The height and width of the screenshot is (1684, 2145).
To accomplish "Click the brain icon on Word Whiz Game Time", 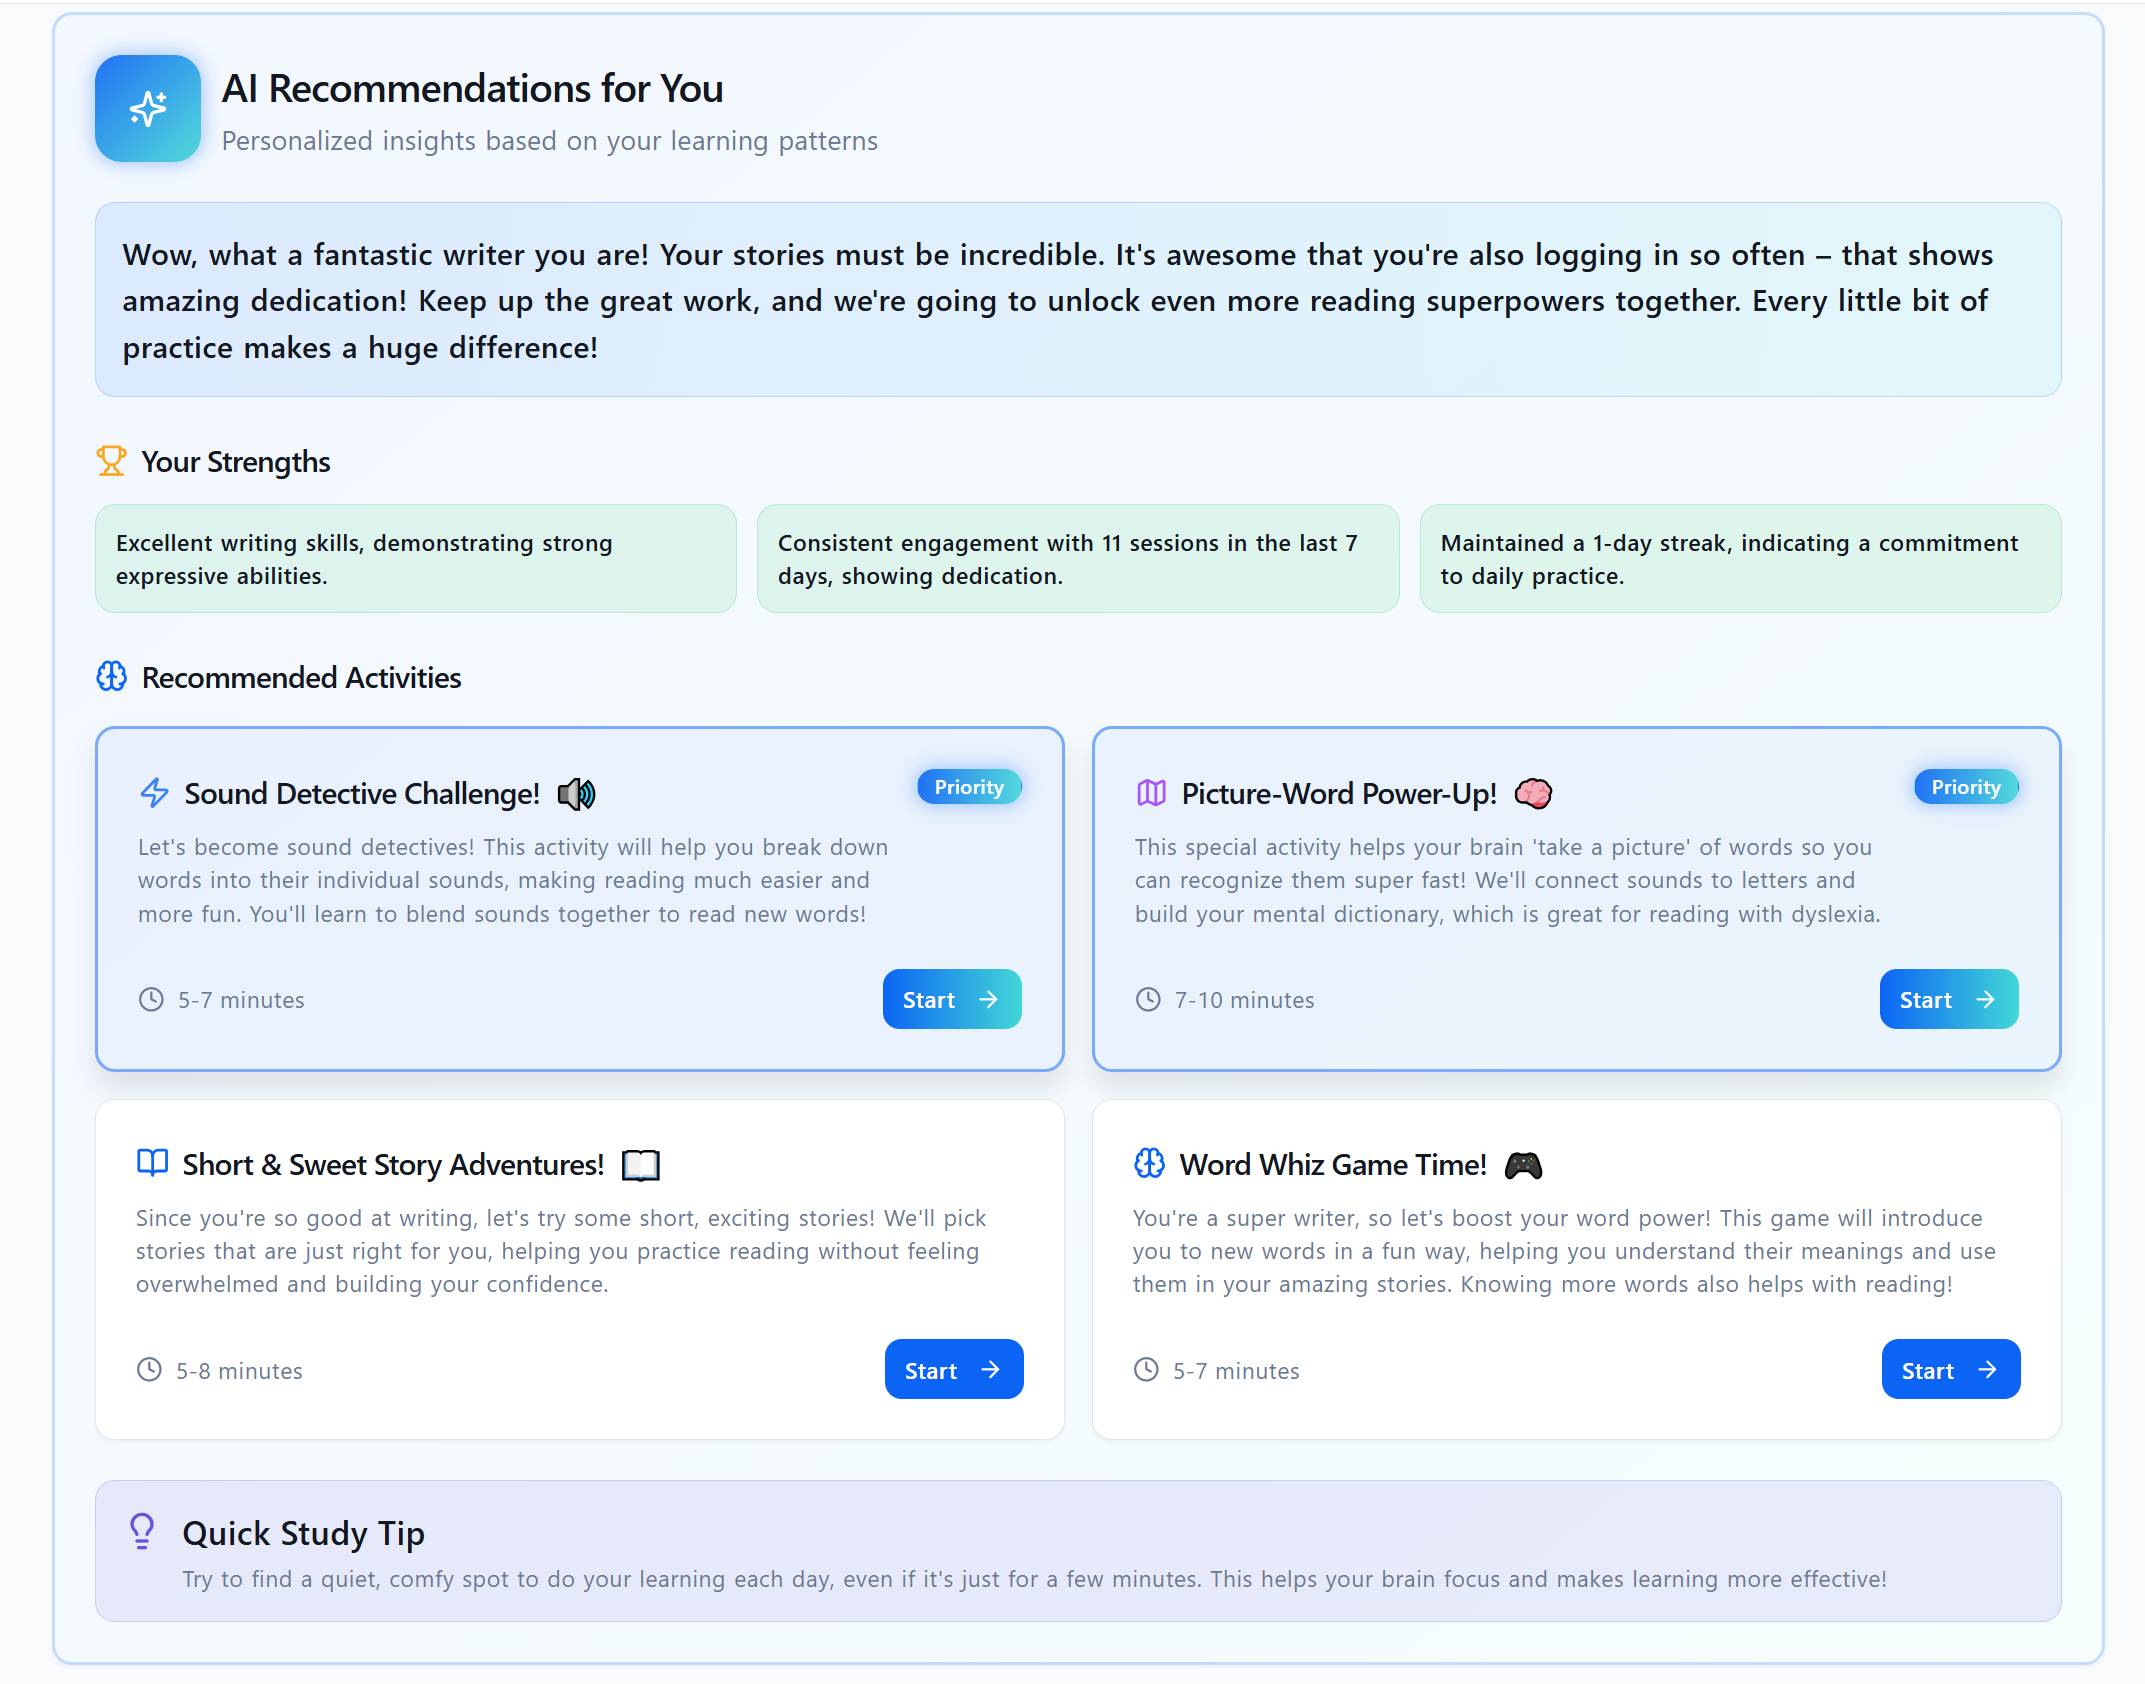I will point(1149,1163).
